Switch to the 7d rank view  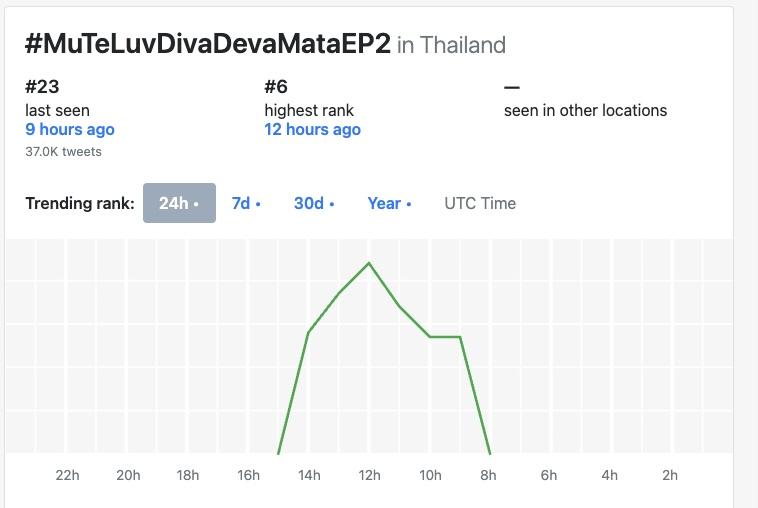pyautogui.click(x=246, y=203)
